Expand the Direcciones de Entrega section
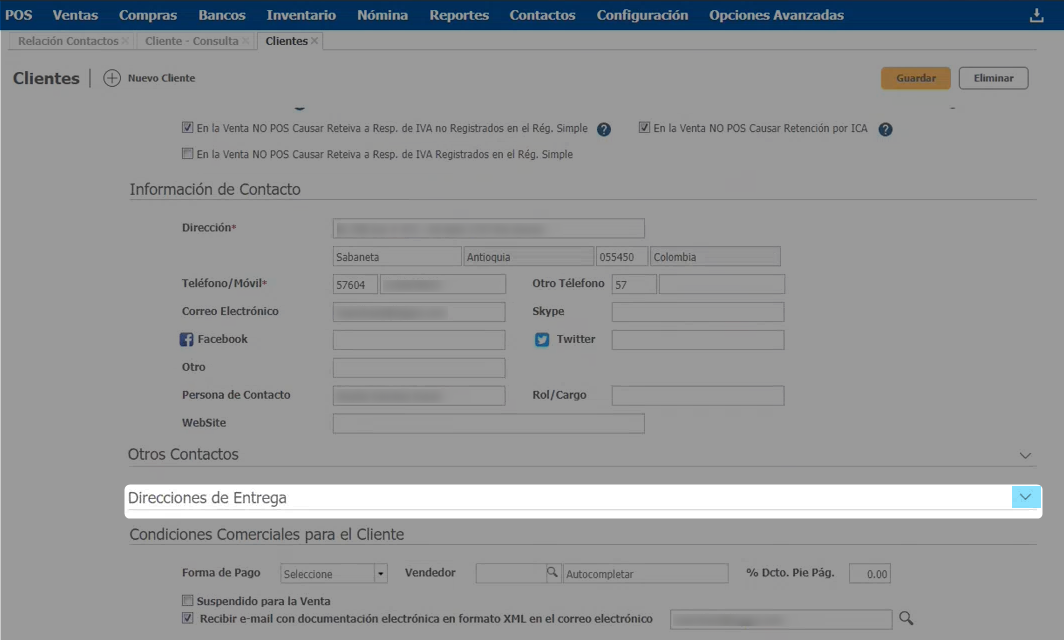The height and width of the screenshot is (640, 1064). point(1025,498)
